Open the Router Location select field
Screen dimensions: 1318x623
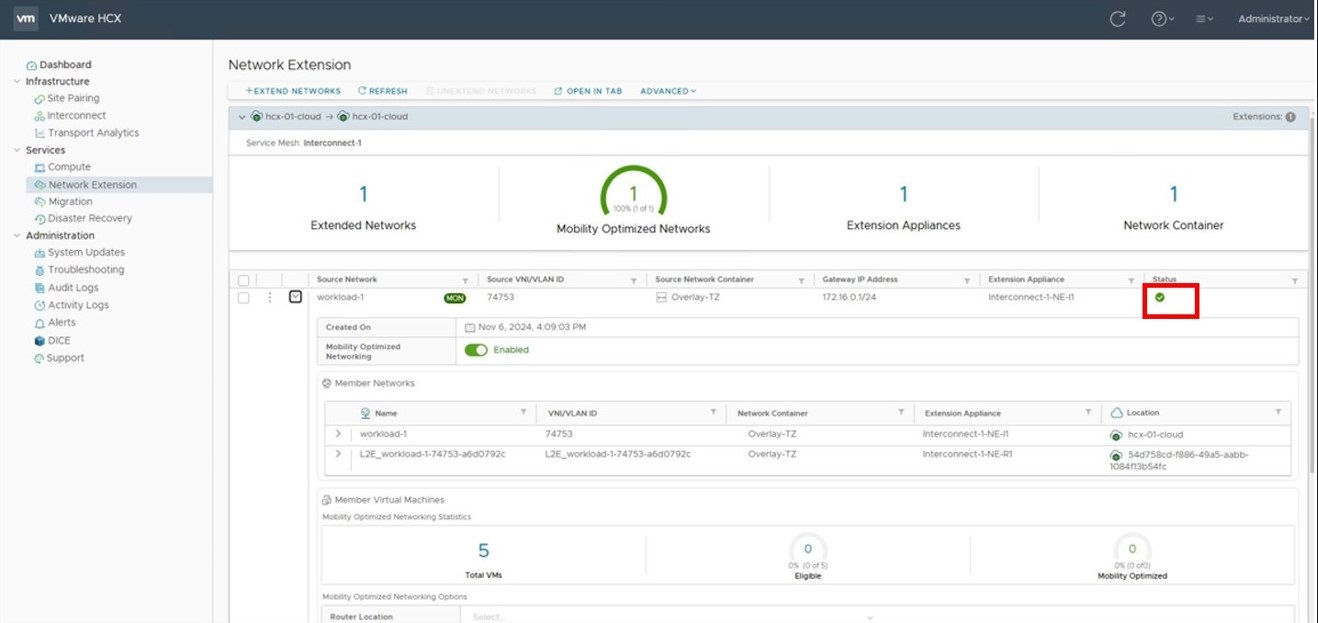(670, 617)
